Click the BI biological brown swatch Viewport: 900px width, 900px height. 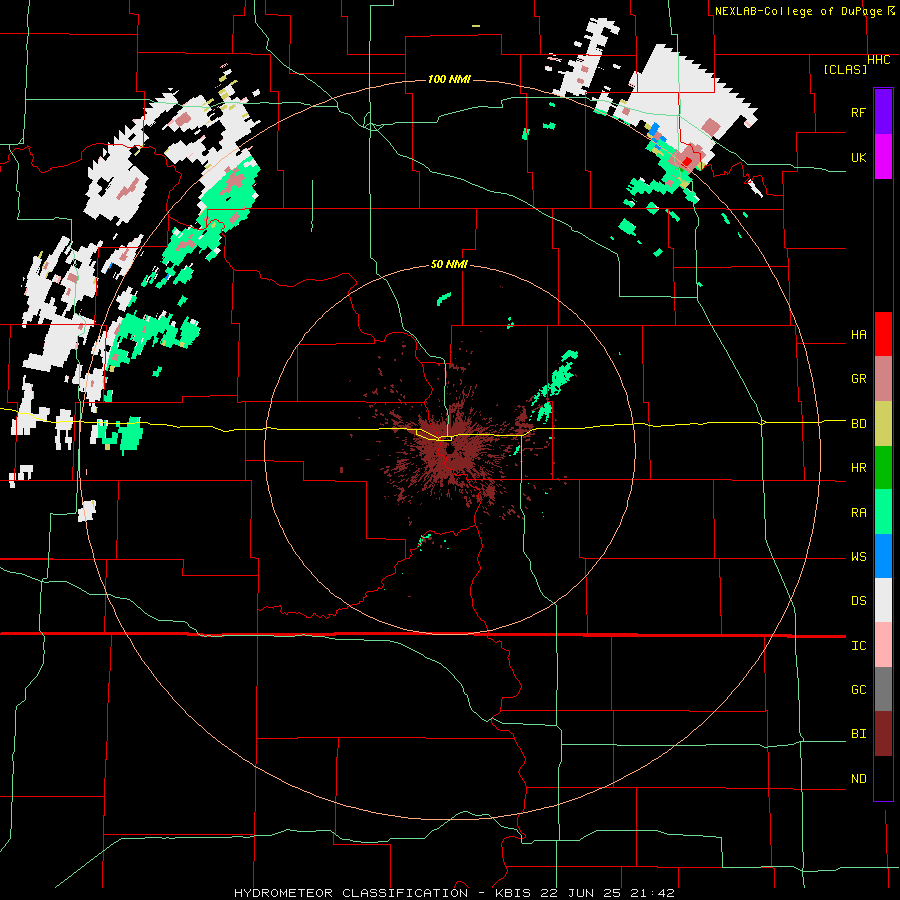pos(883,734)
